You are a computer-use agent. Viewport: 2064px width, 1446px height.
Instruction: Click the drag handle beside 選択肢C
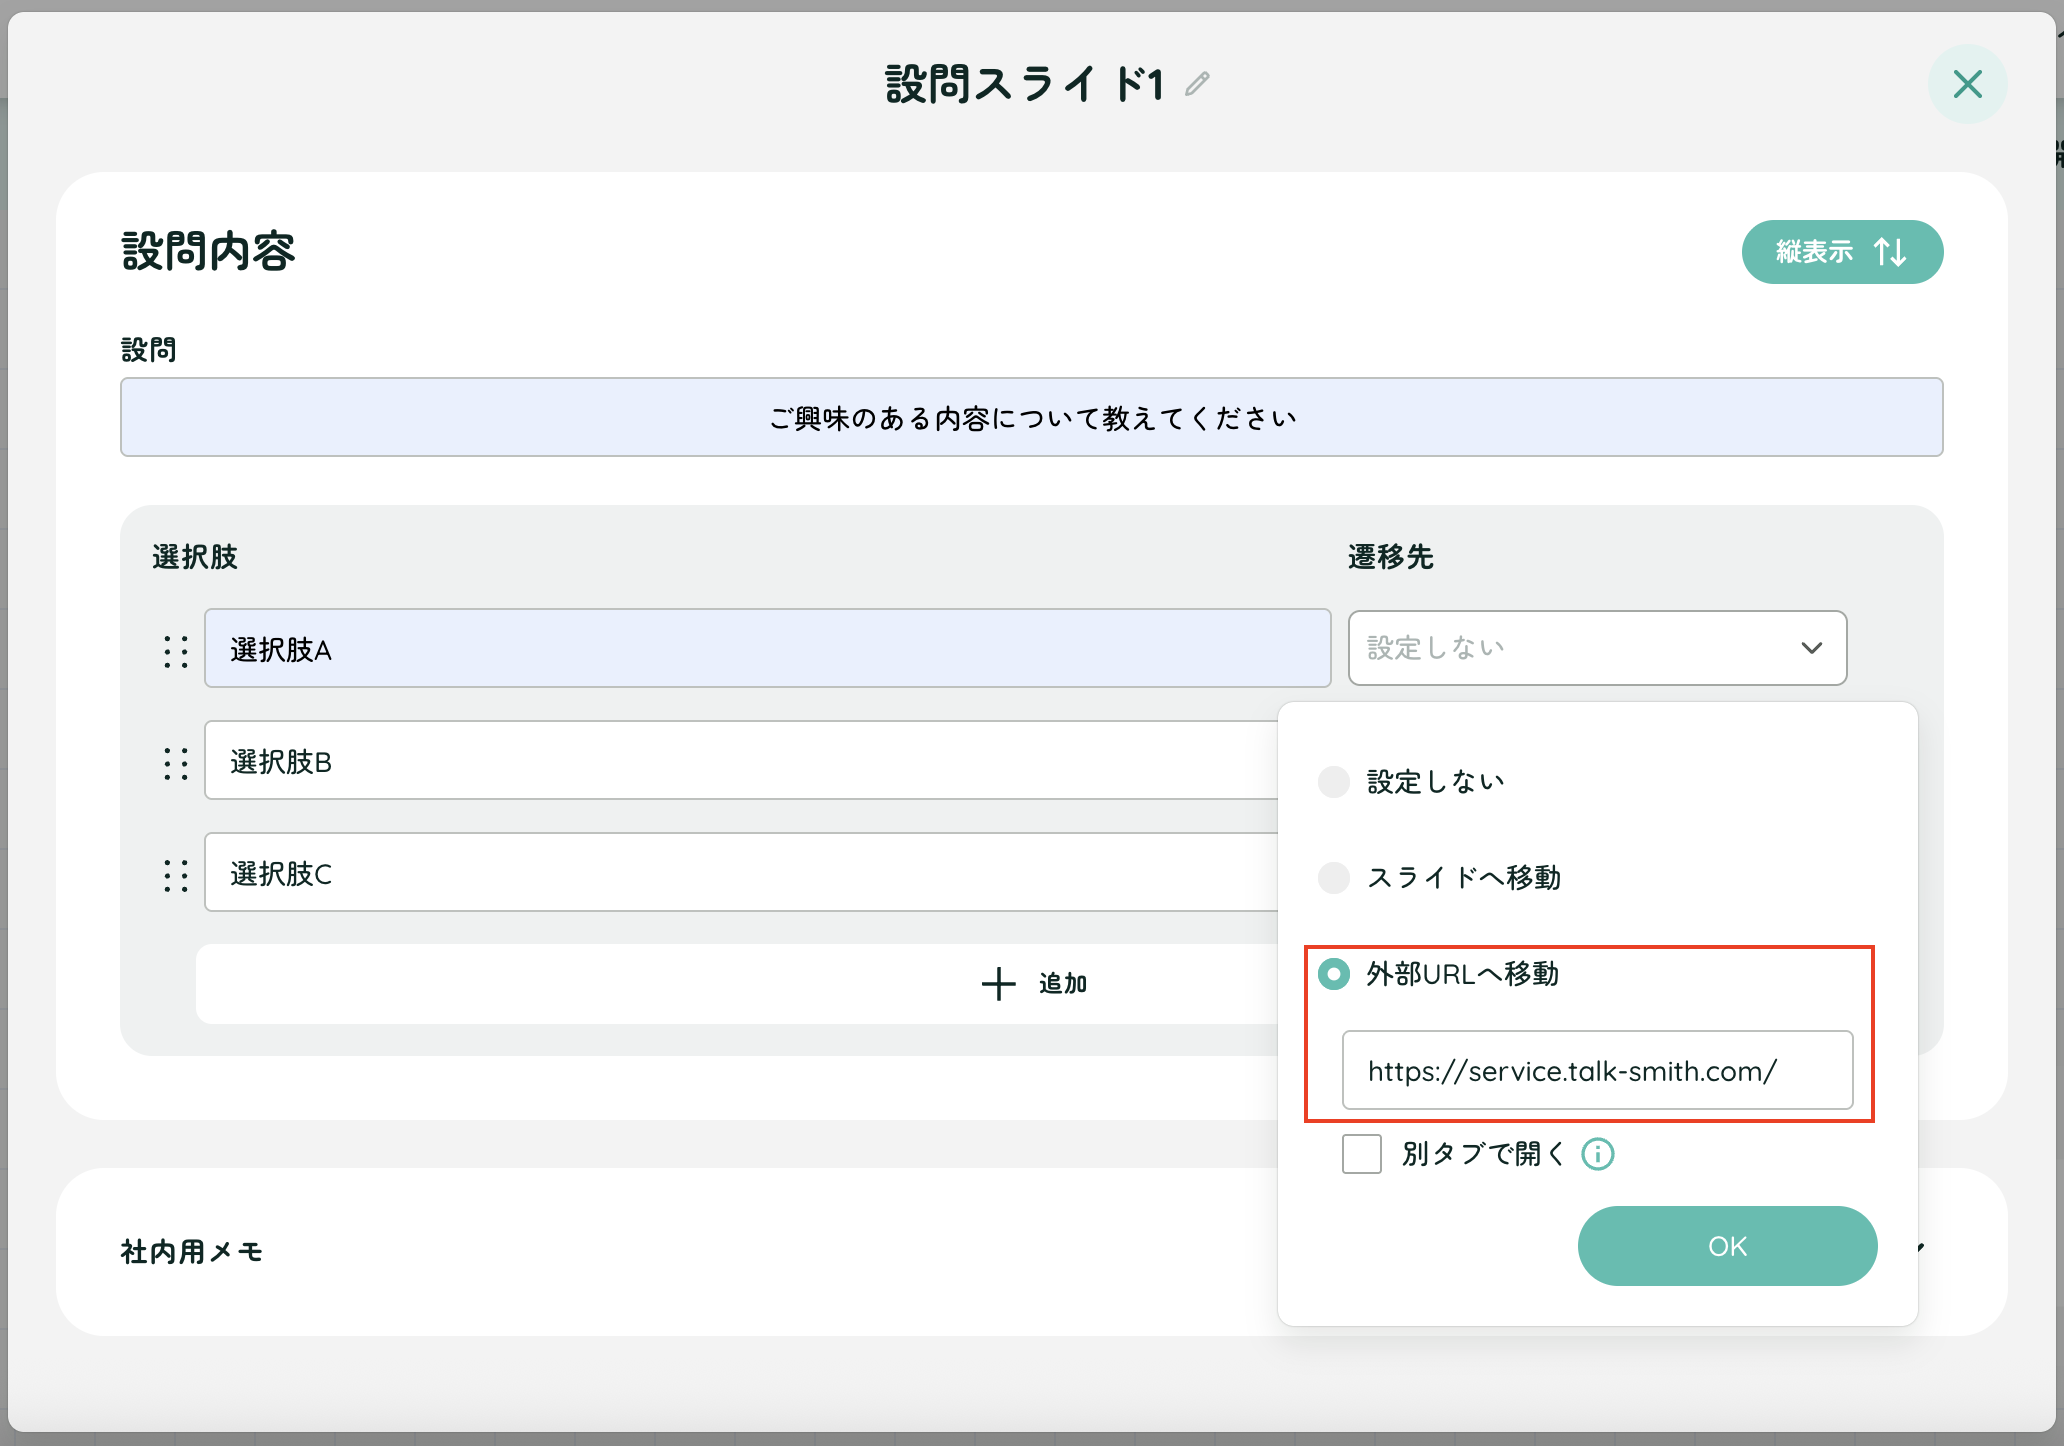(x=176, y=875)
